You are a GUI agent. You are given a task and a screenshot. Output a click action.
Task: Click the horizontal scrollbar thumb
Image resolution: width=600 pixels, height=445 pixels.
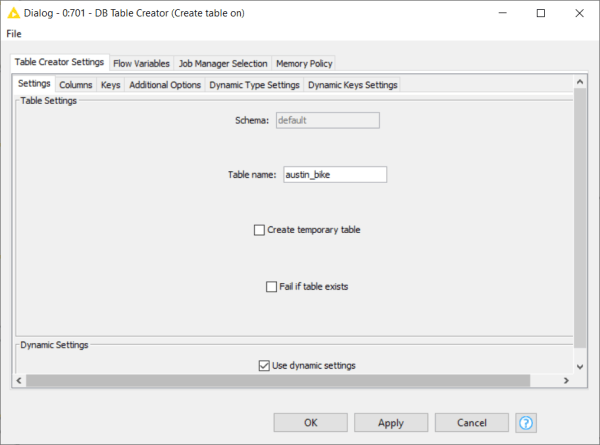(278, 381)
